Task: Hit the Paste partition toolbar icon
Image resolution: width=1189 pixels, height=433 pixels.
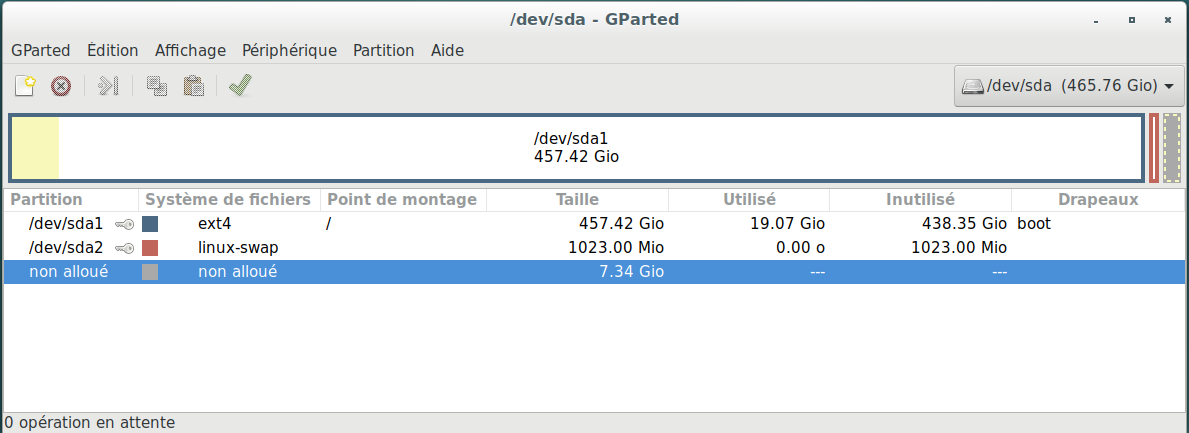Action: [x=194, y=86]
